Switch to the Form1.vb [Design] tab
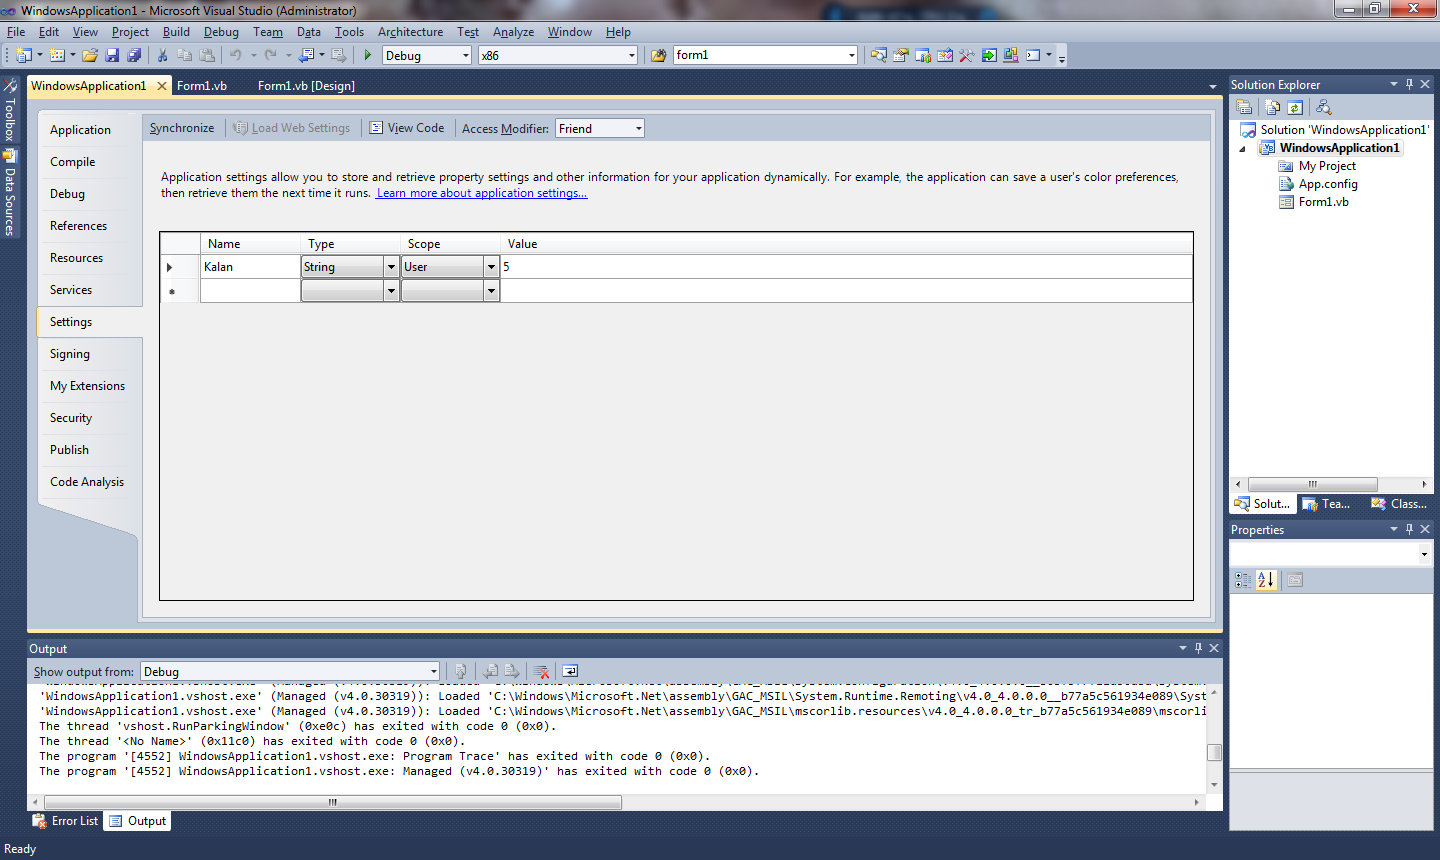 (x=306, y=86)
